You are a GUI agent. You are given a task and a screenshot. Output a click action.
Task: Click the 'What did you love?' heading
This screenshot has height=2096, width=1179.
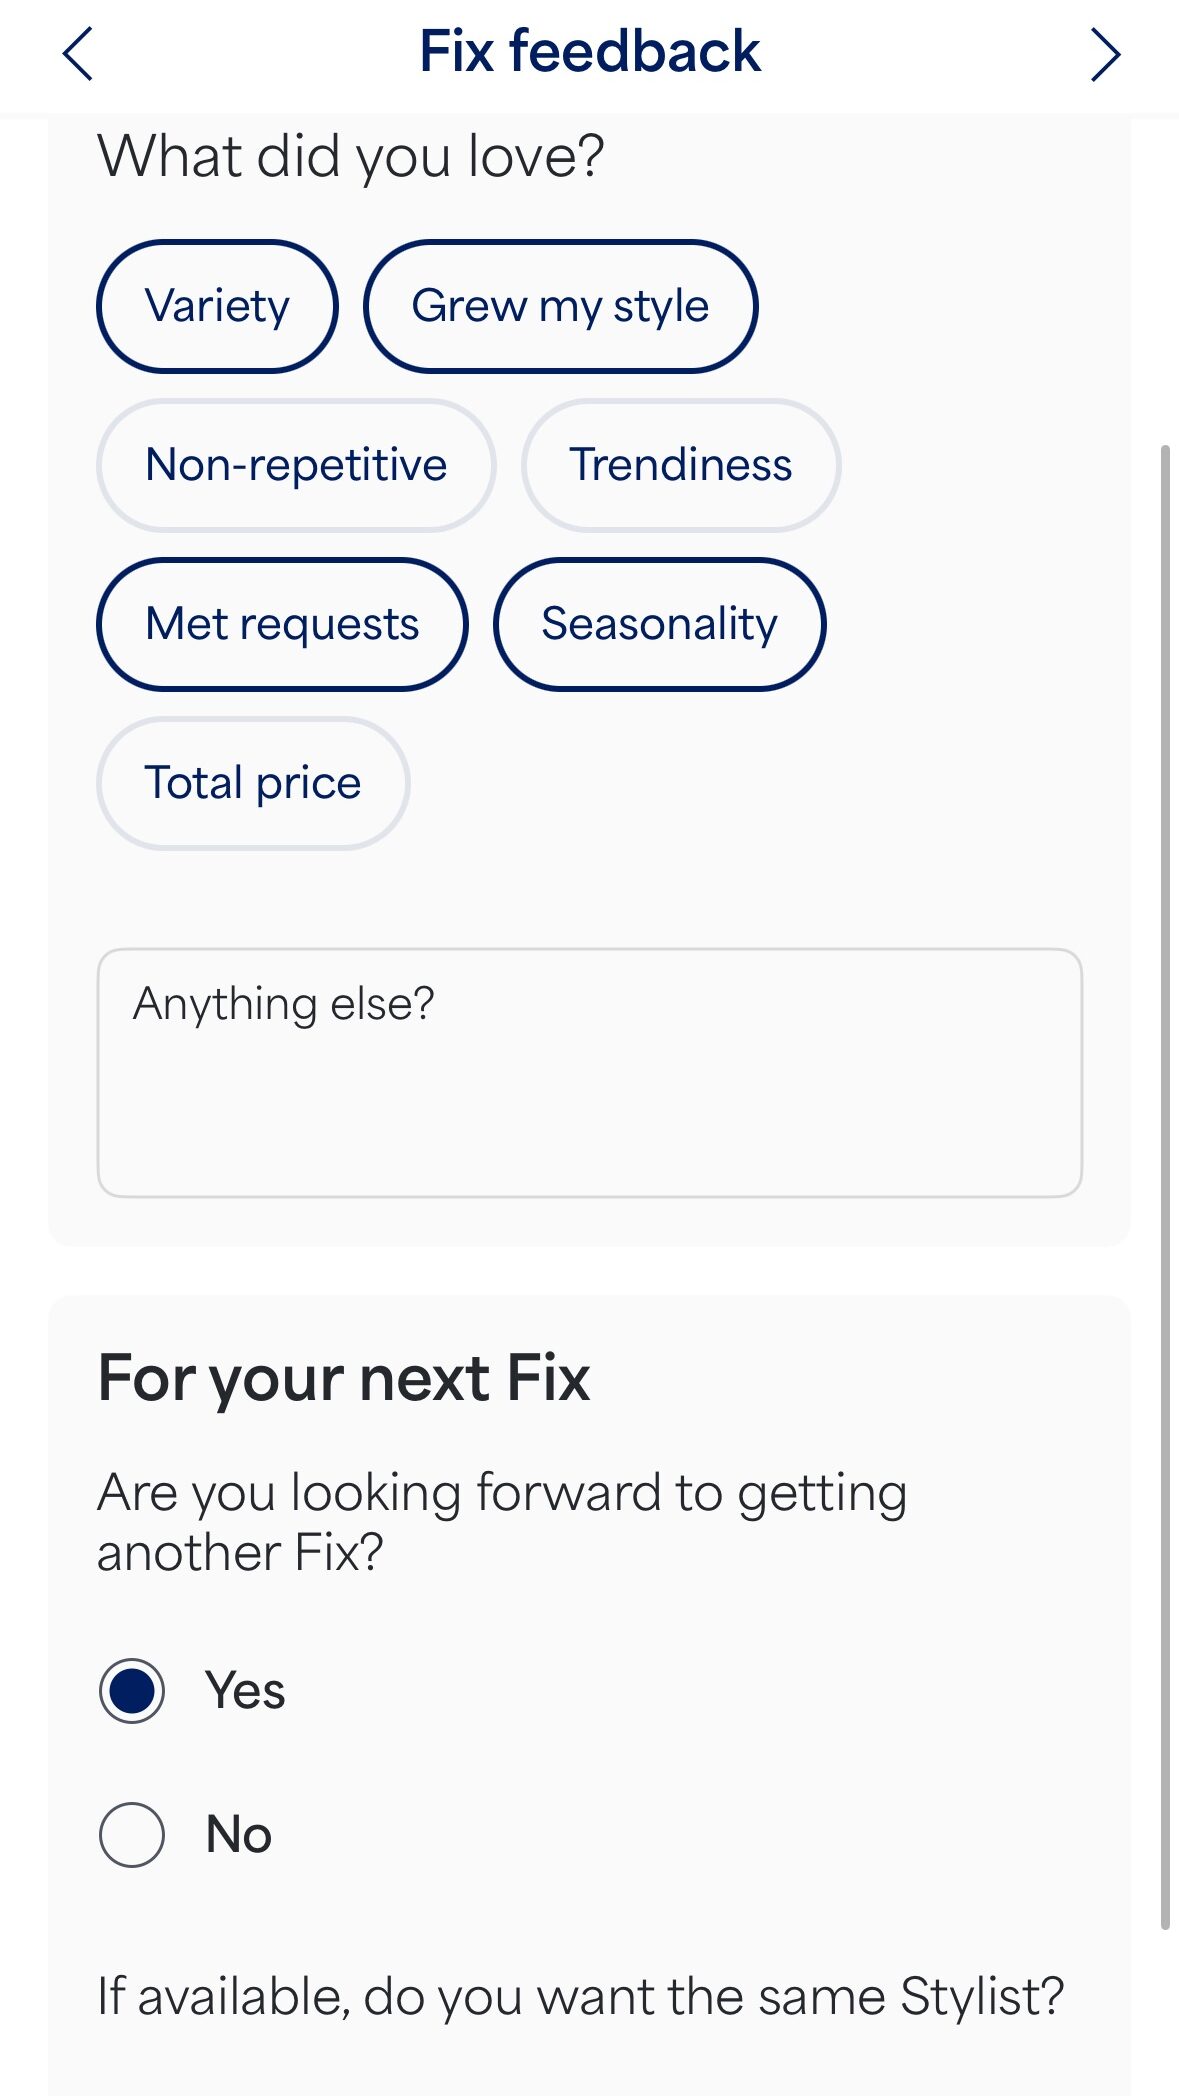tap(350, 157)
